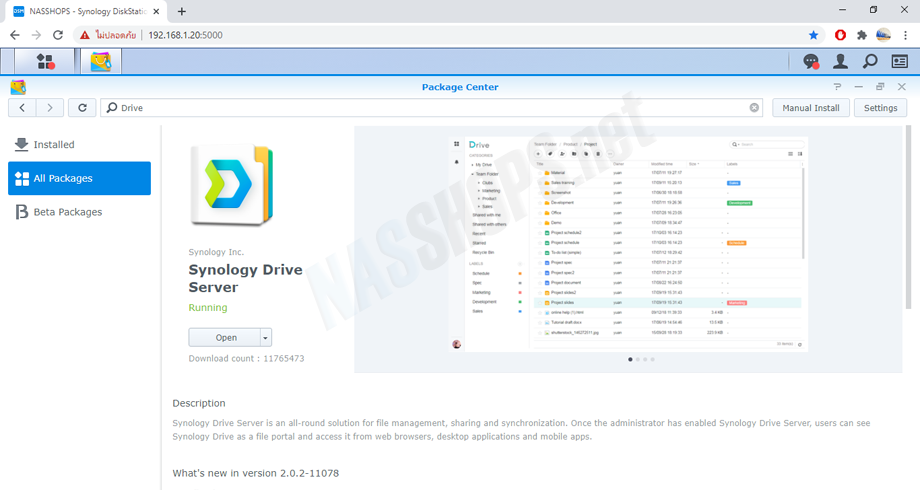Click the Manual Install button
This screenshot has width=920, height=490.
click(x=811, y=108)
